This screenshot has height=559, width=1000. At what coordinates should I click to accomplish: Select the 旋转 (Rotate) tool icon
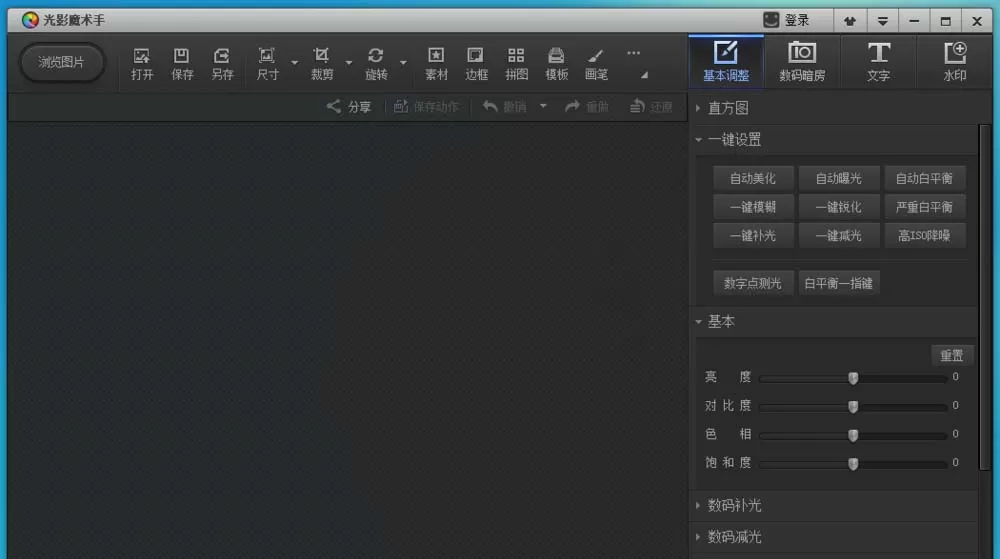click(376, 56)
